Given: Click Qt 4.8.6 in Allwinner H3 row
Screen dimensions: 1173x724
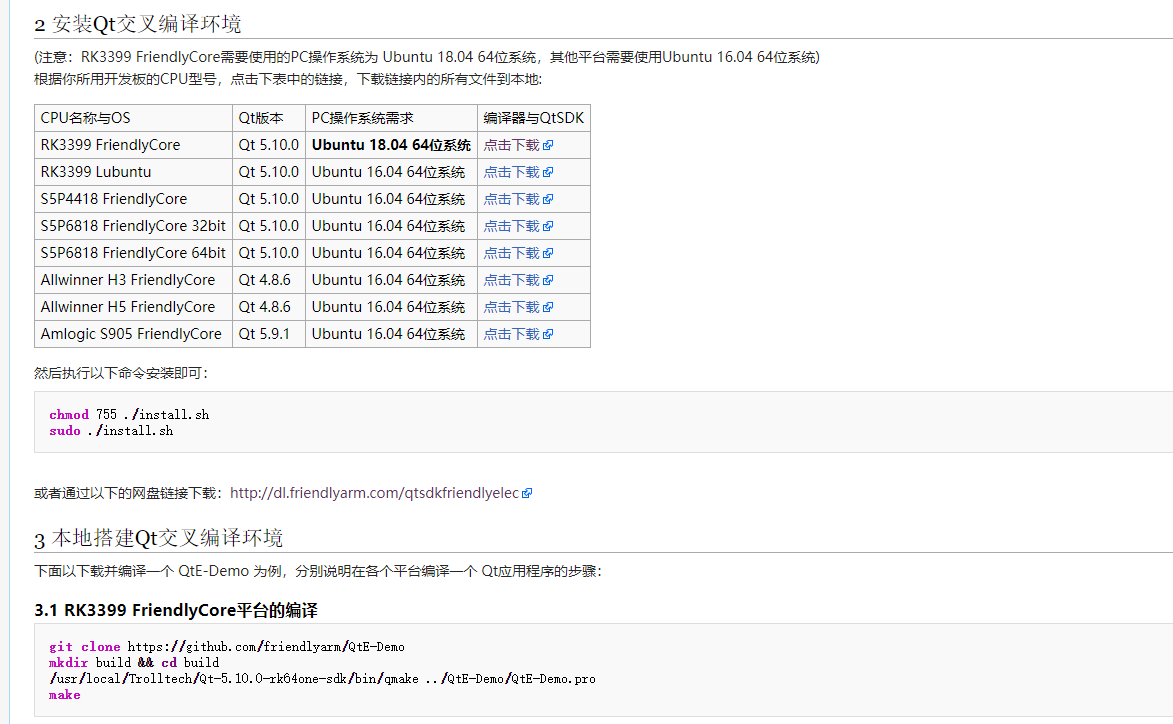Looking at the screenshot, I should pyautogui.click(x=269, y=280).
